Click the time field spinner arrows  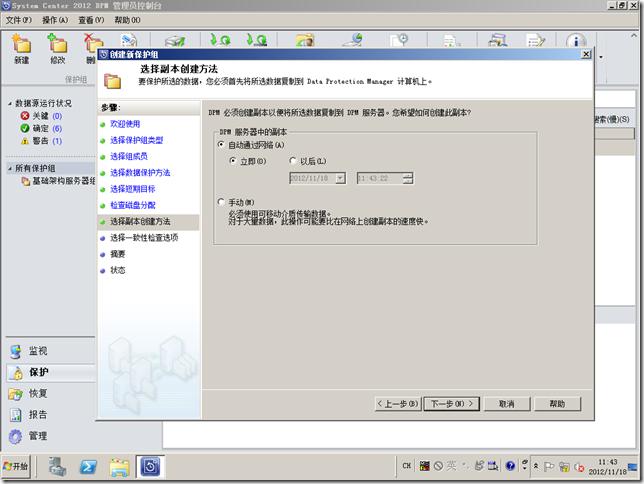click(x=407, y=178)
